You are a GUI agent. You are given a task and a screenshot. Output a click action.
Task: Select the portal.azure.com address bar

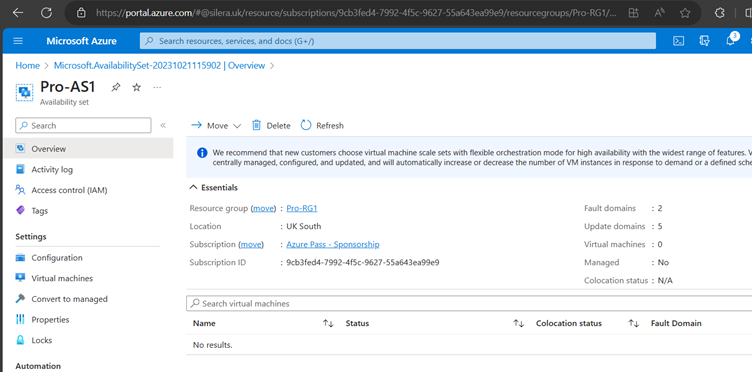(356, 13)
